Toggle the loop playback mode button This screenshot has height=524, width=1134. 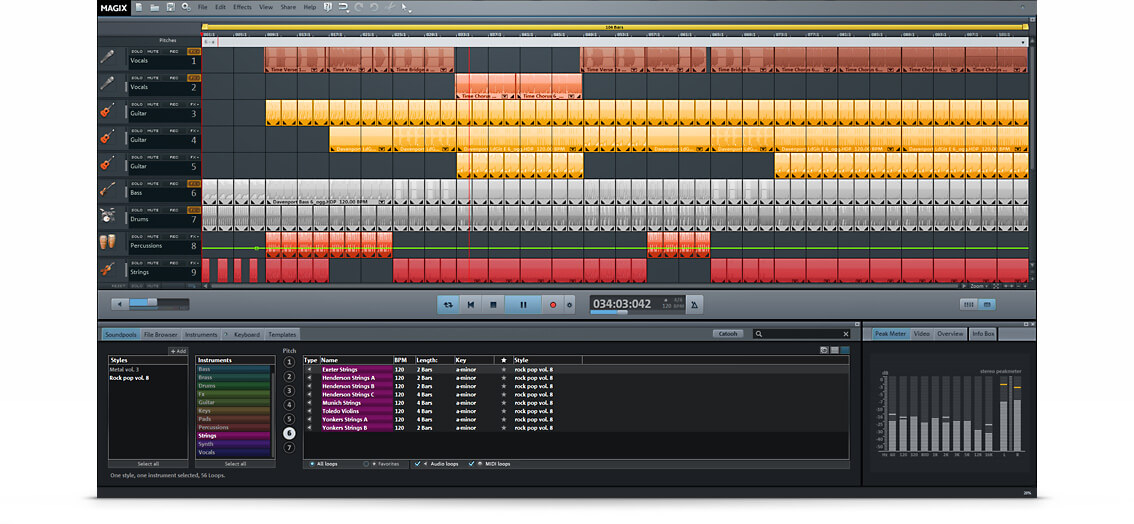pyautogui.click(x=448, y=305)
